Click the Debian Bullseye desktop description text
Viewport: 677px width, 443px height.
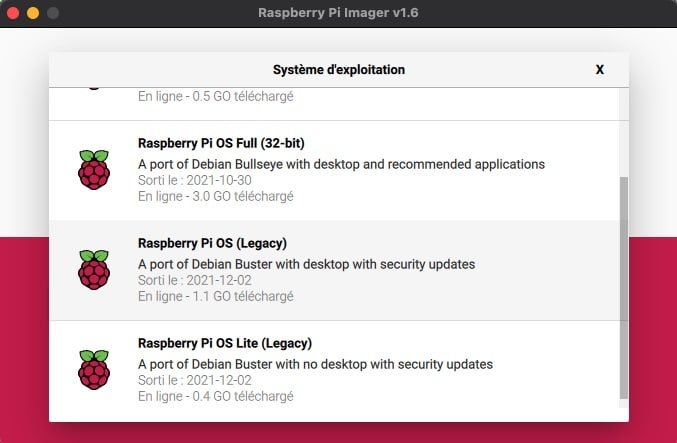point(342,164)
